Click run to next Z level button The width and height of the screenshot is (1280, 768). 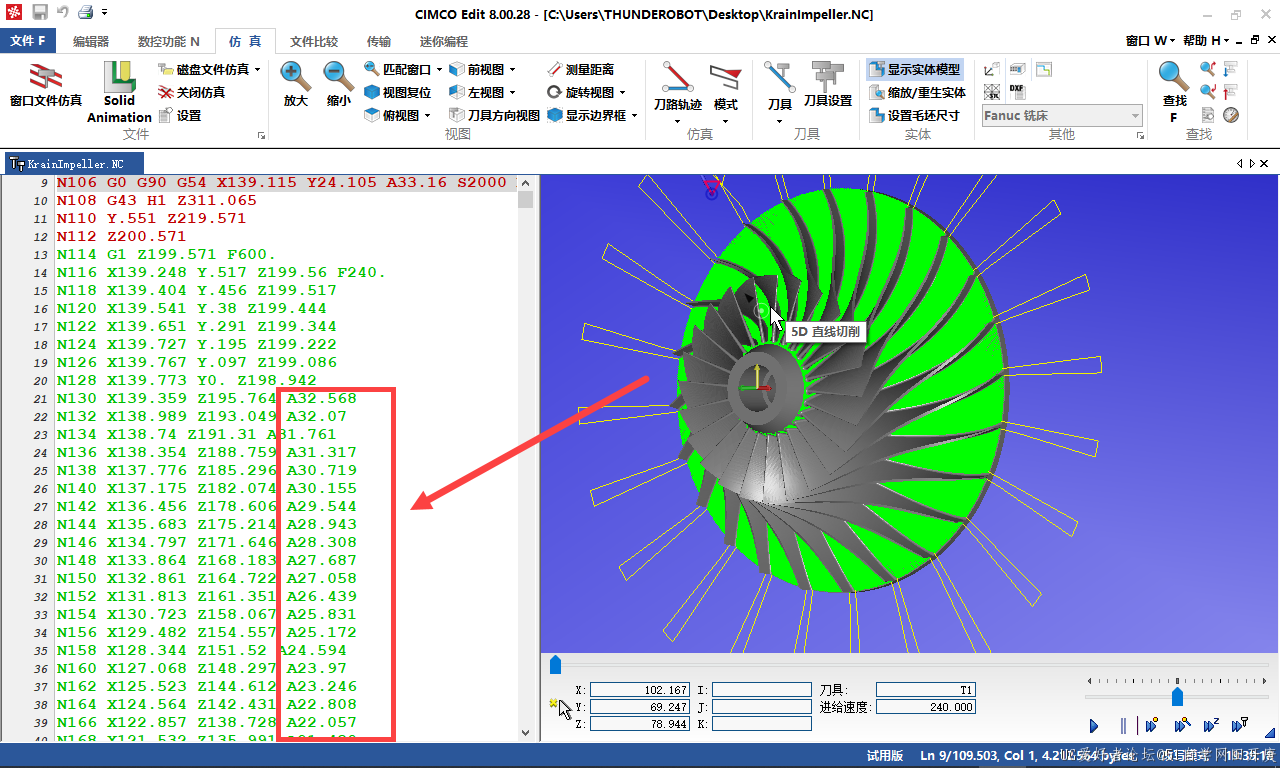click(x=1211, y=726)
